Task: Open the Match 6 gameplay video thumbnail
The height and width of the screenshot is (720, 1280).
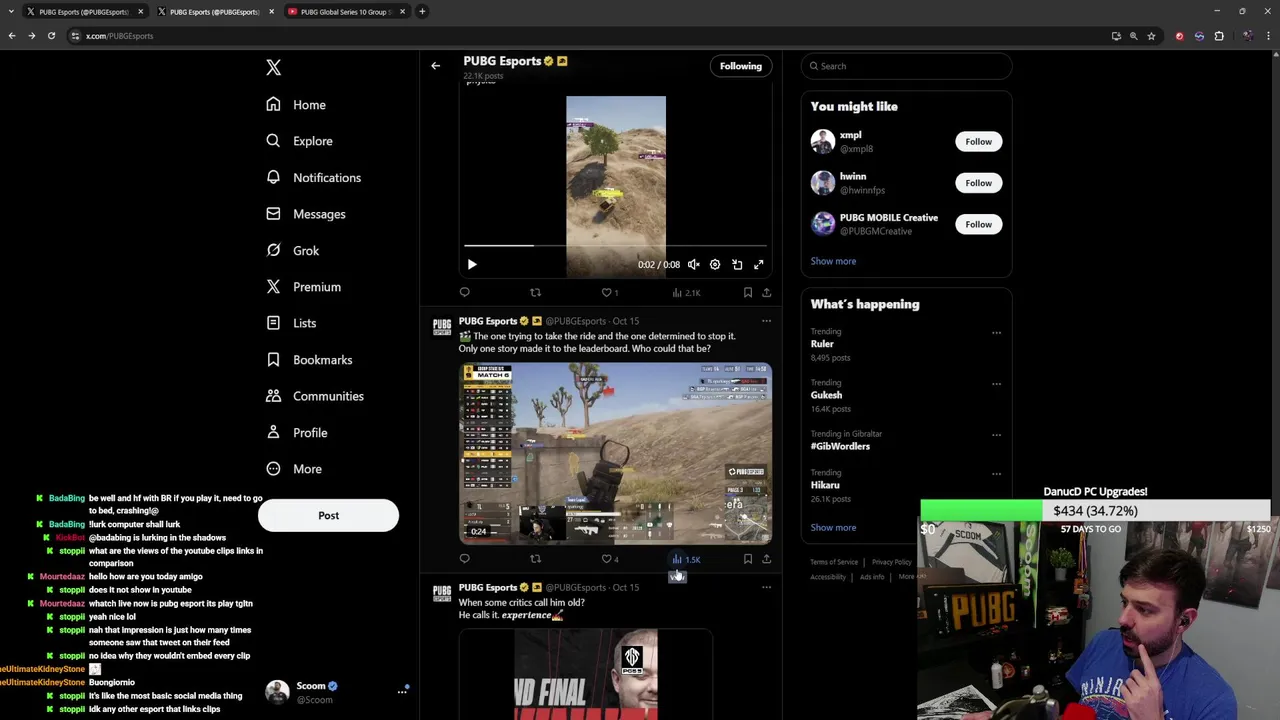Action: pos(615,454)
